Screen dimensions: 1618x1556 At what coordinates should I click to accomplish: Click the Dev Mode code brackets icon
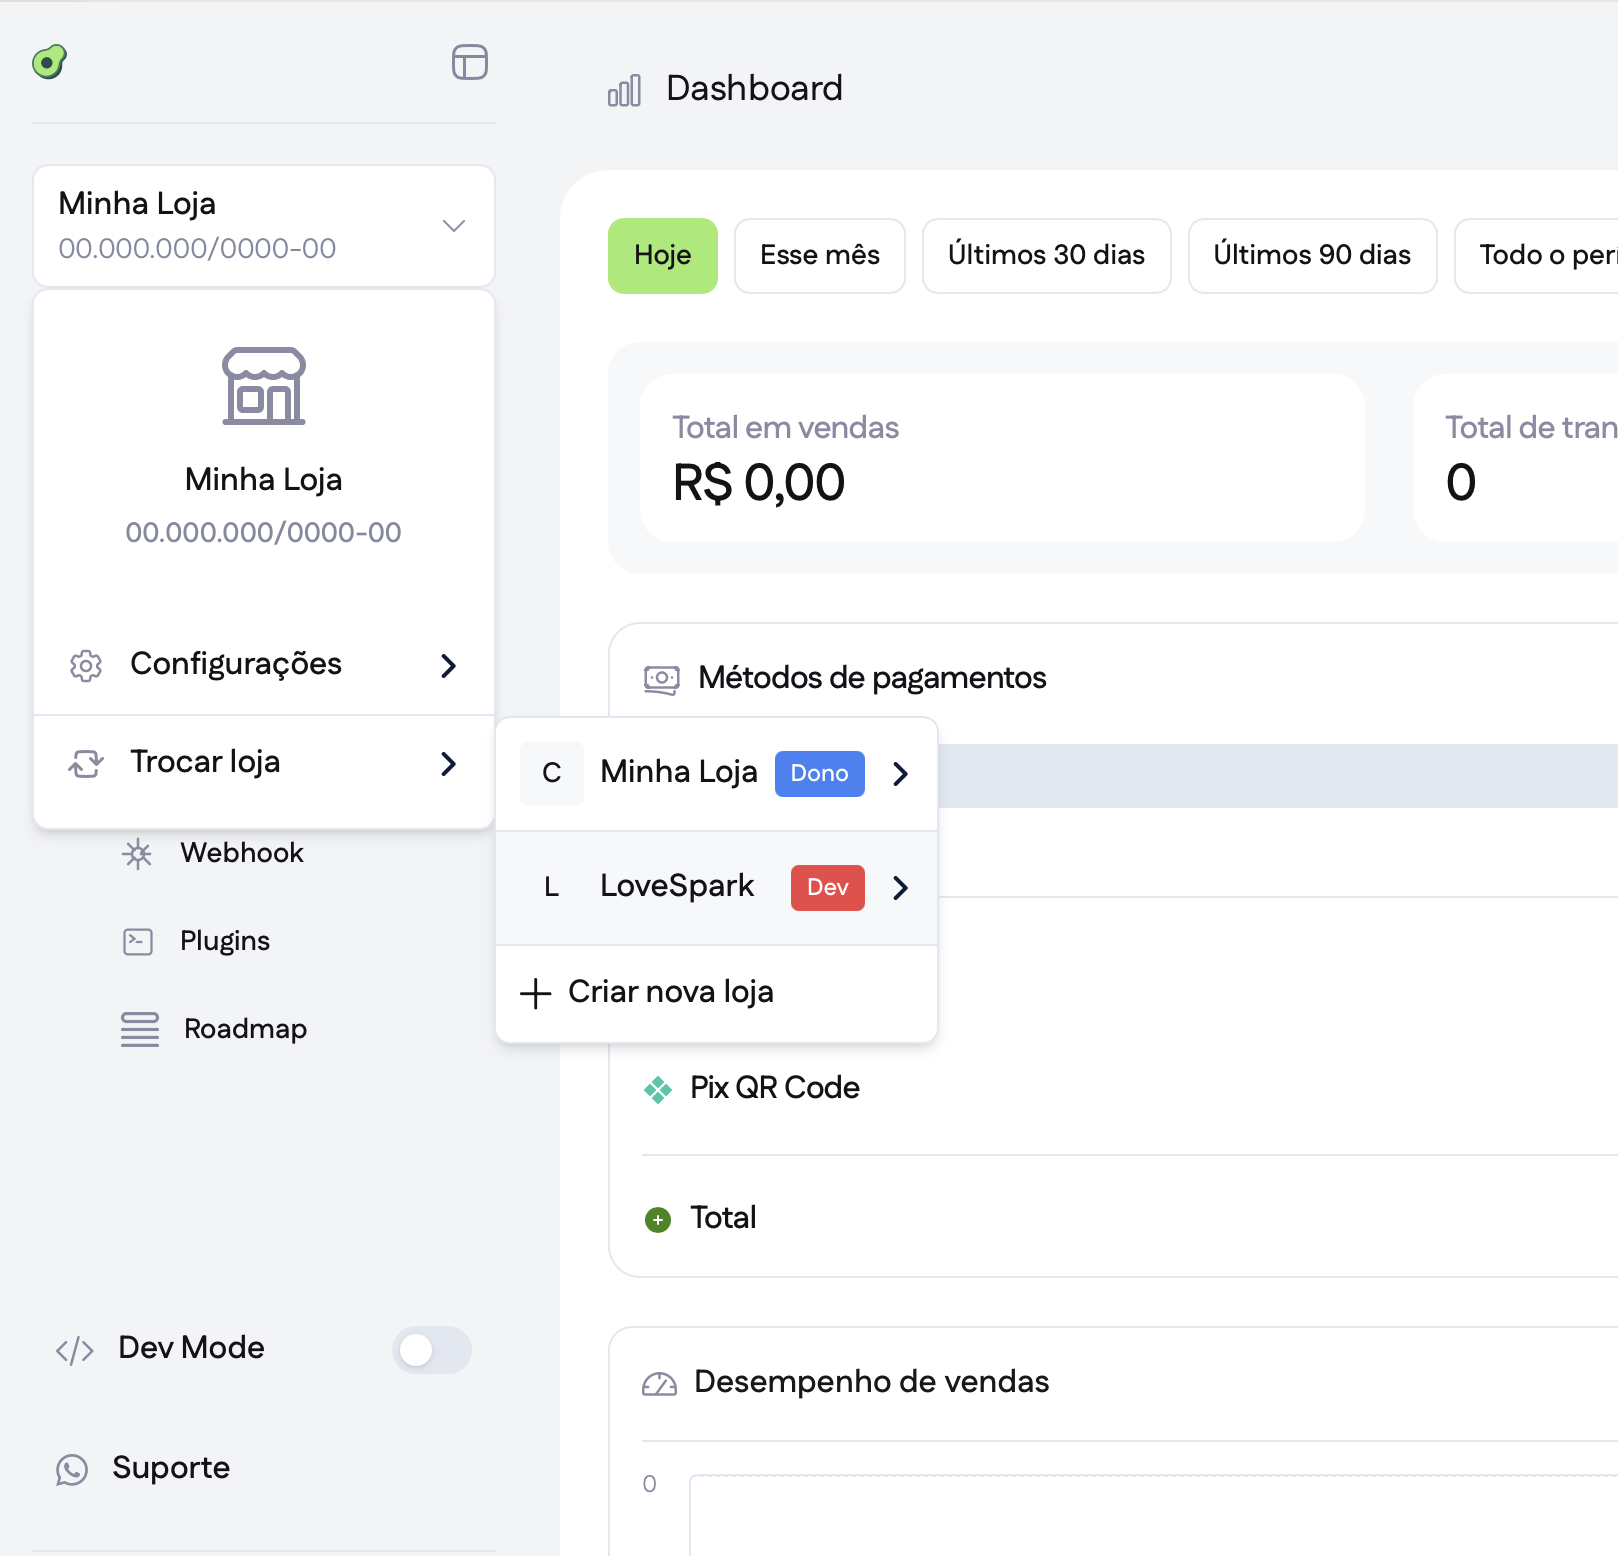tap(75, 1350)
